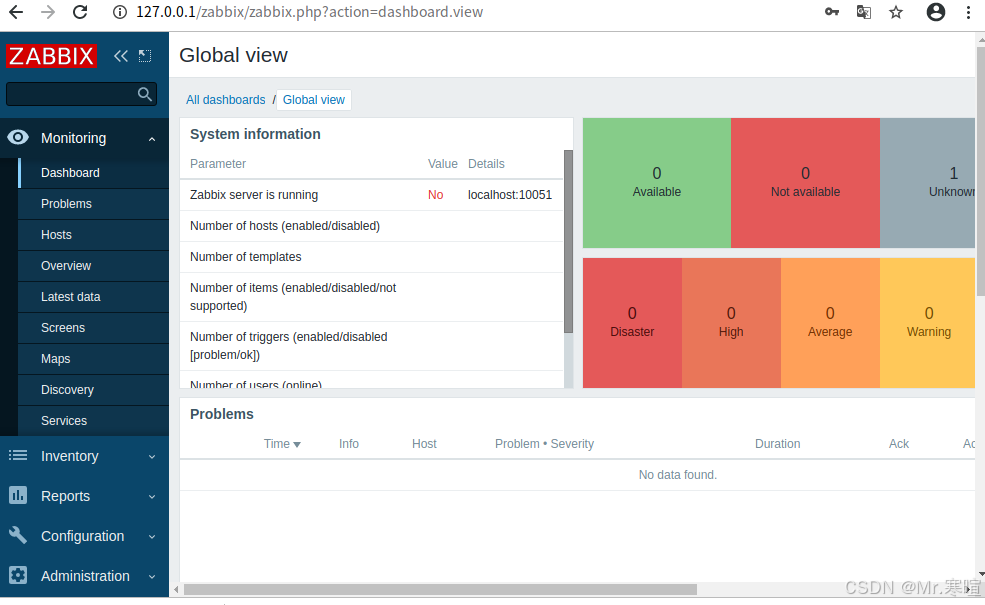Screen dimensions: 985x605
Task: Bookmark this page with the star icon
Action: [x=896, y=12]
